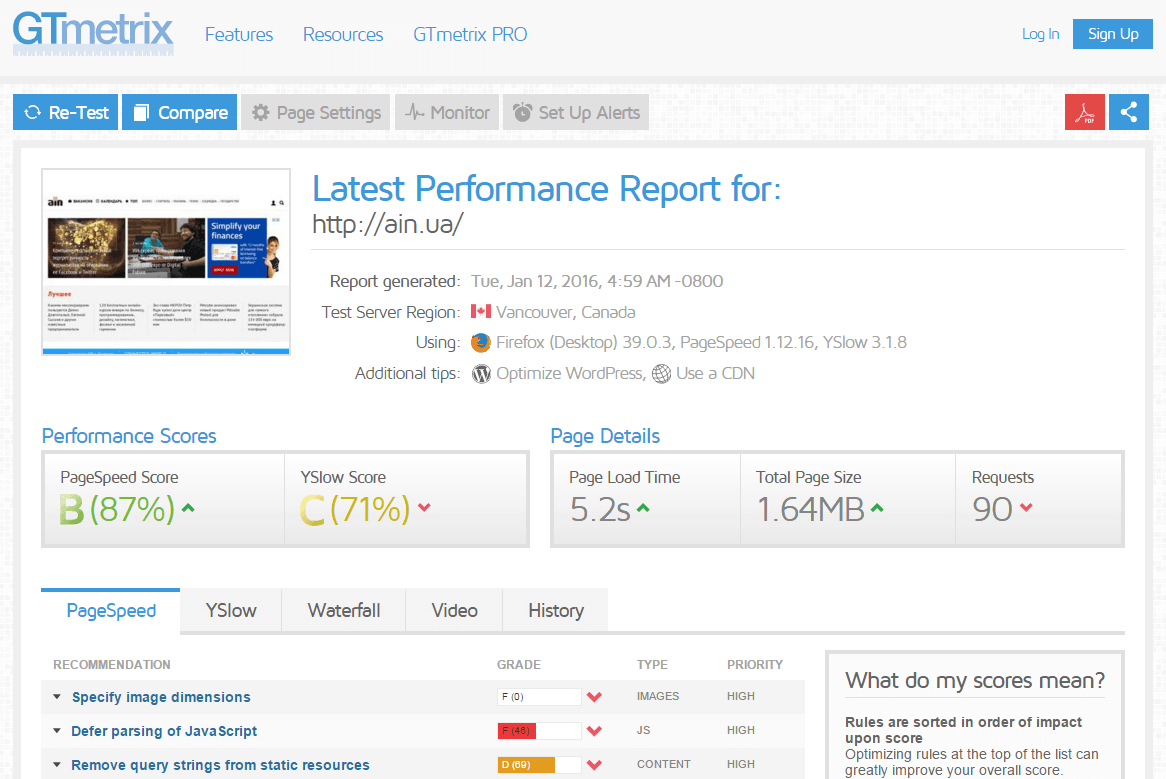Click green arrow beside Page Load Time
The height and width of the screenshot is (779, 1166).
(643, 508)
